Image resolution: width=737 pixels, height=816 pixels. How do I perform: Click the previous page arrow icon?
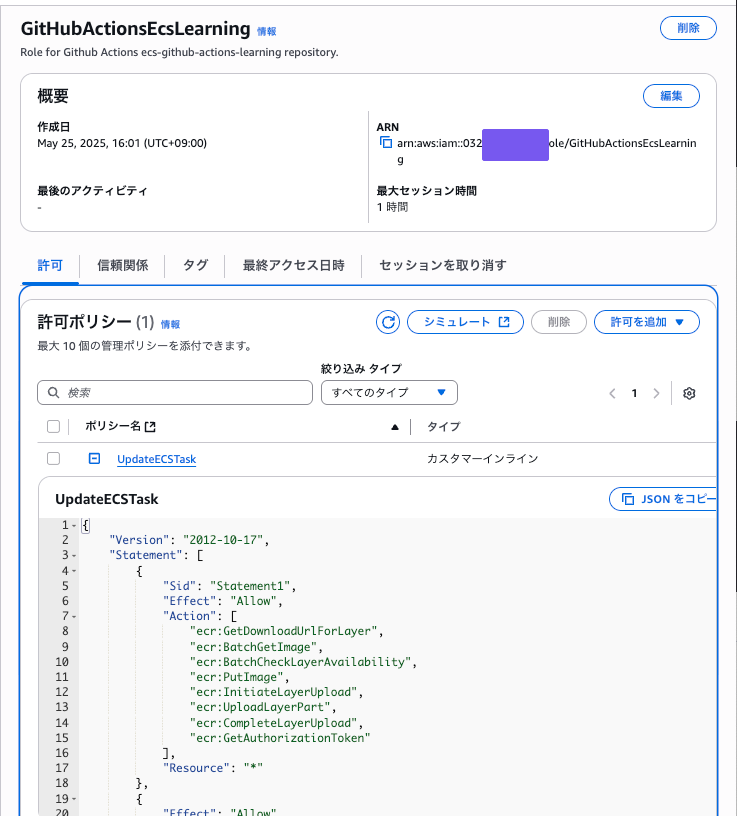coord(612,393)
